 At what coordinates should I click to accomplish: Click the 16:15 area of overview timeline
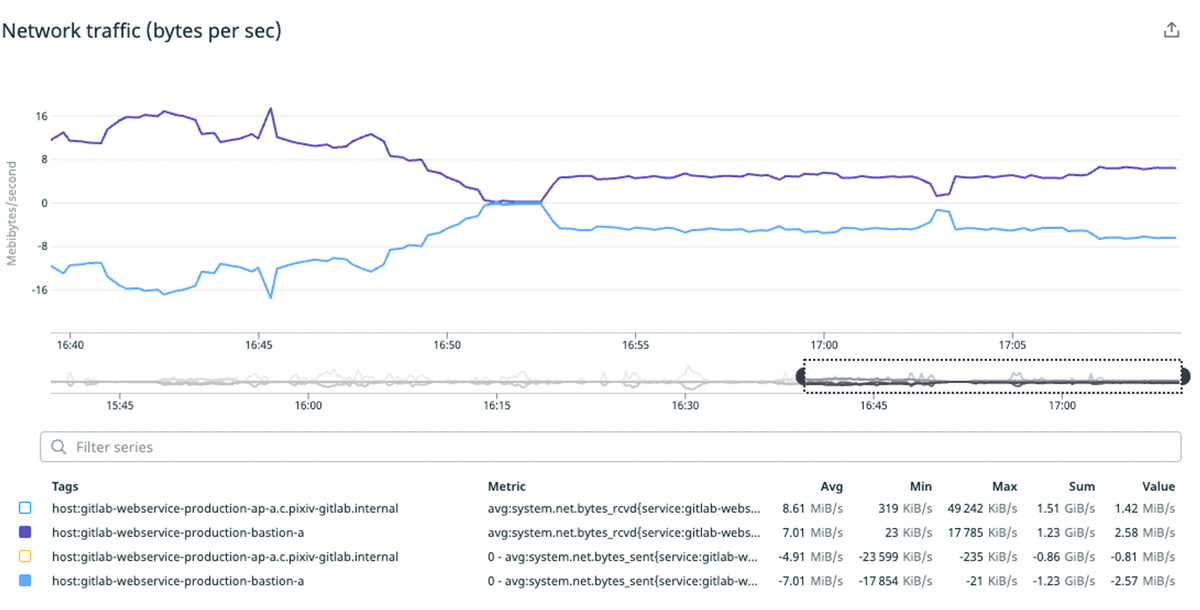[496, 382]
